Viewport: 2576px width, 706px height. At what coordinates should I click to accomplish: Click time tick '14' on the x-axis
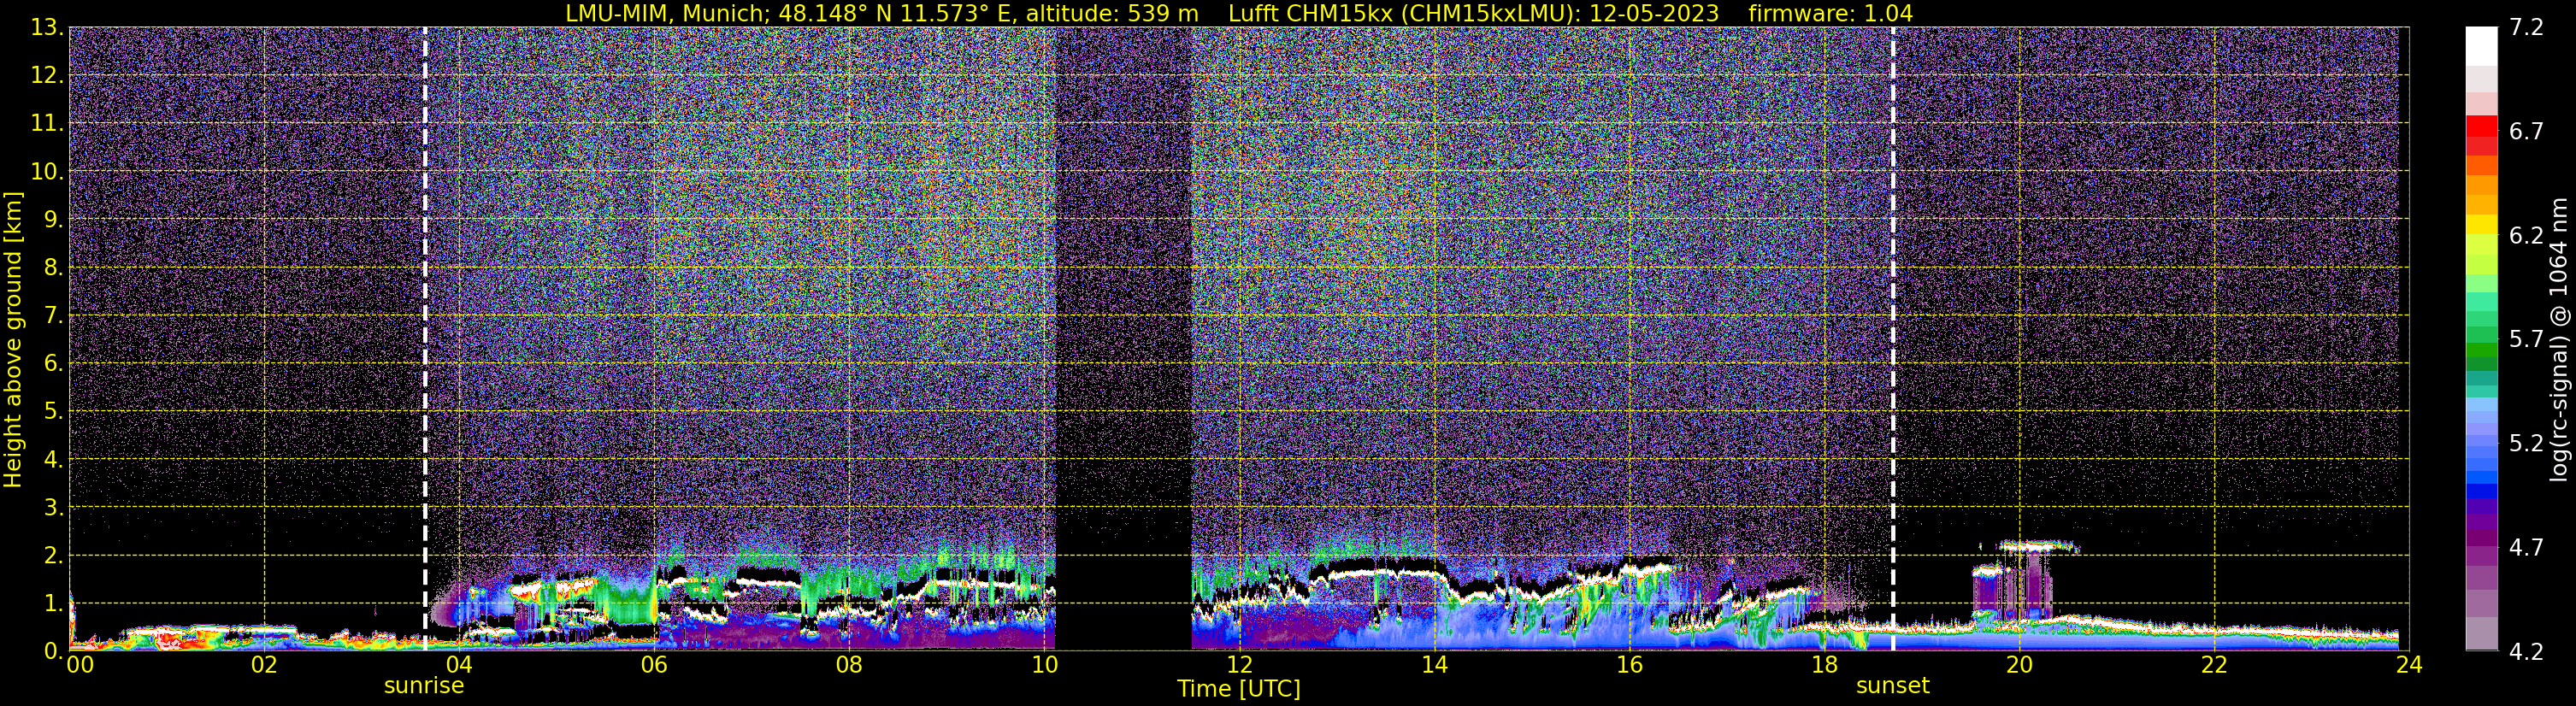click(x=1434, y=665)
